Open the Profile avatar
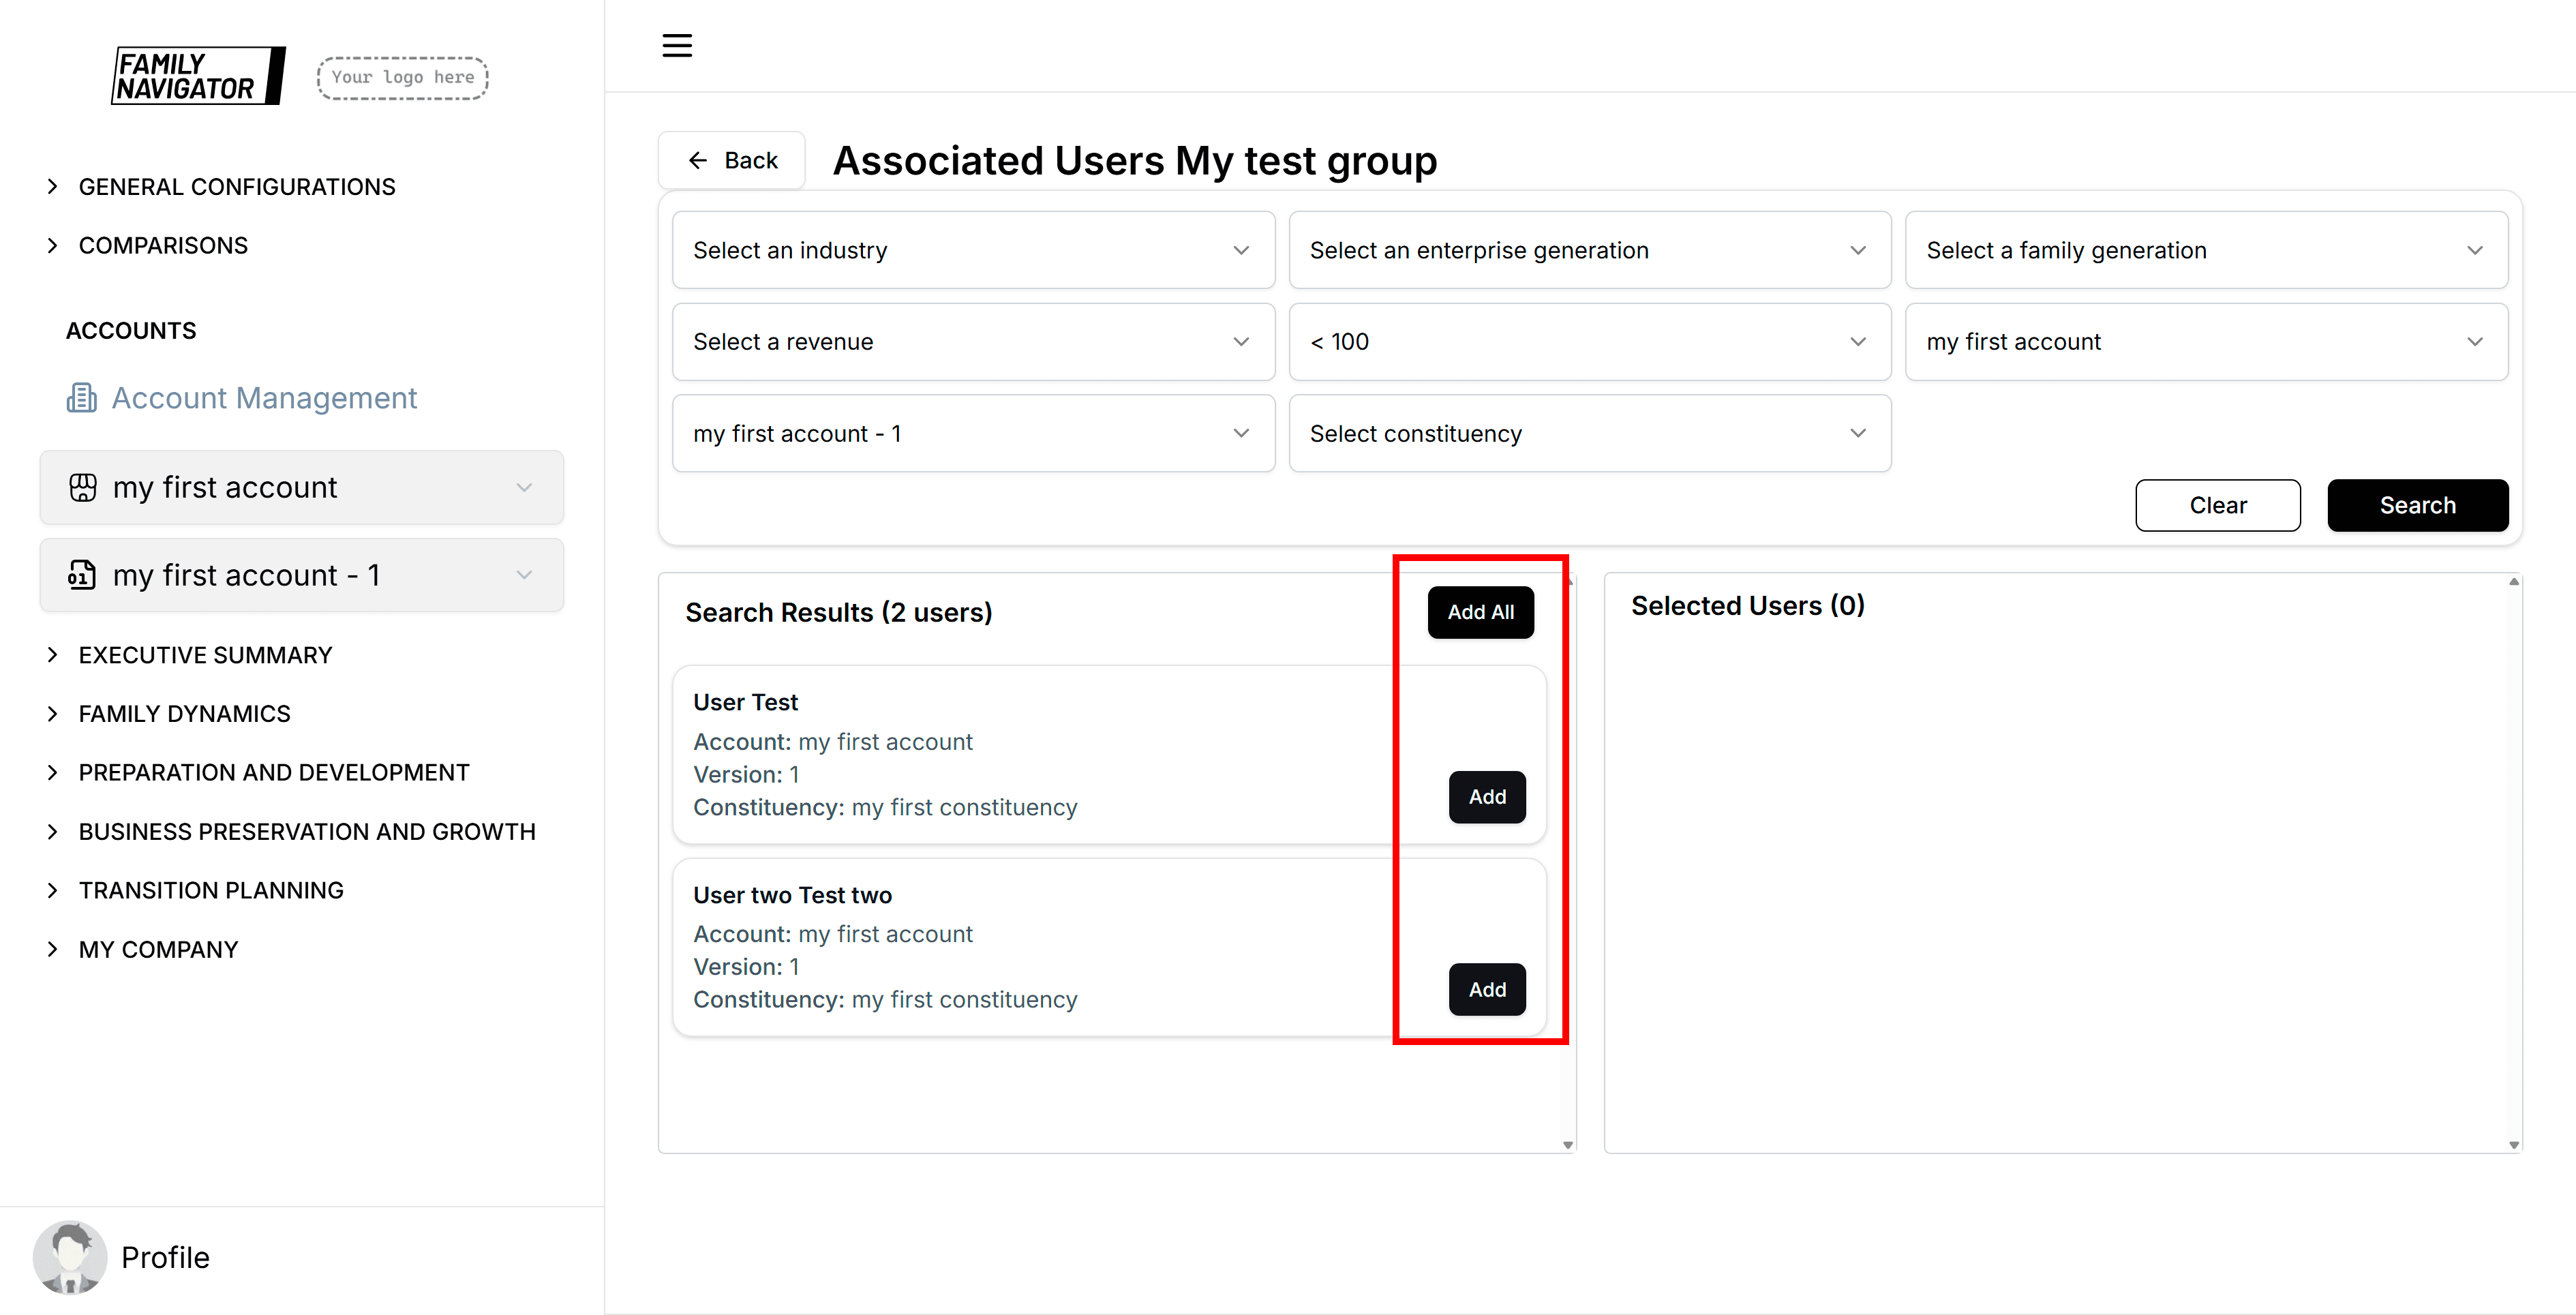Screen dimensions: 2576x1315 pyautogui.click(x=70, y=1257)
